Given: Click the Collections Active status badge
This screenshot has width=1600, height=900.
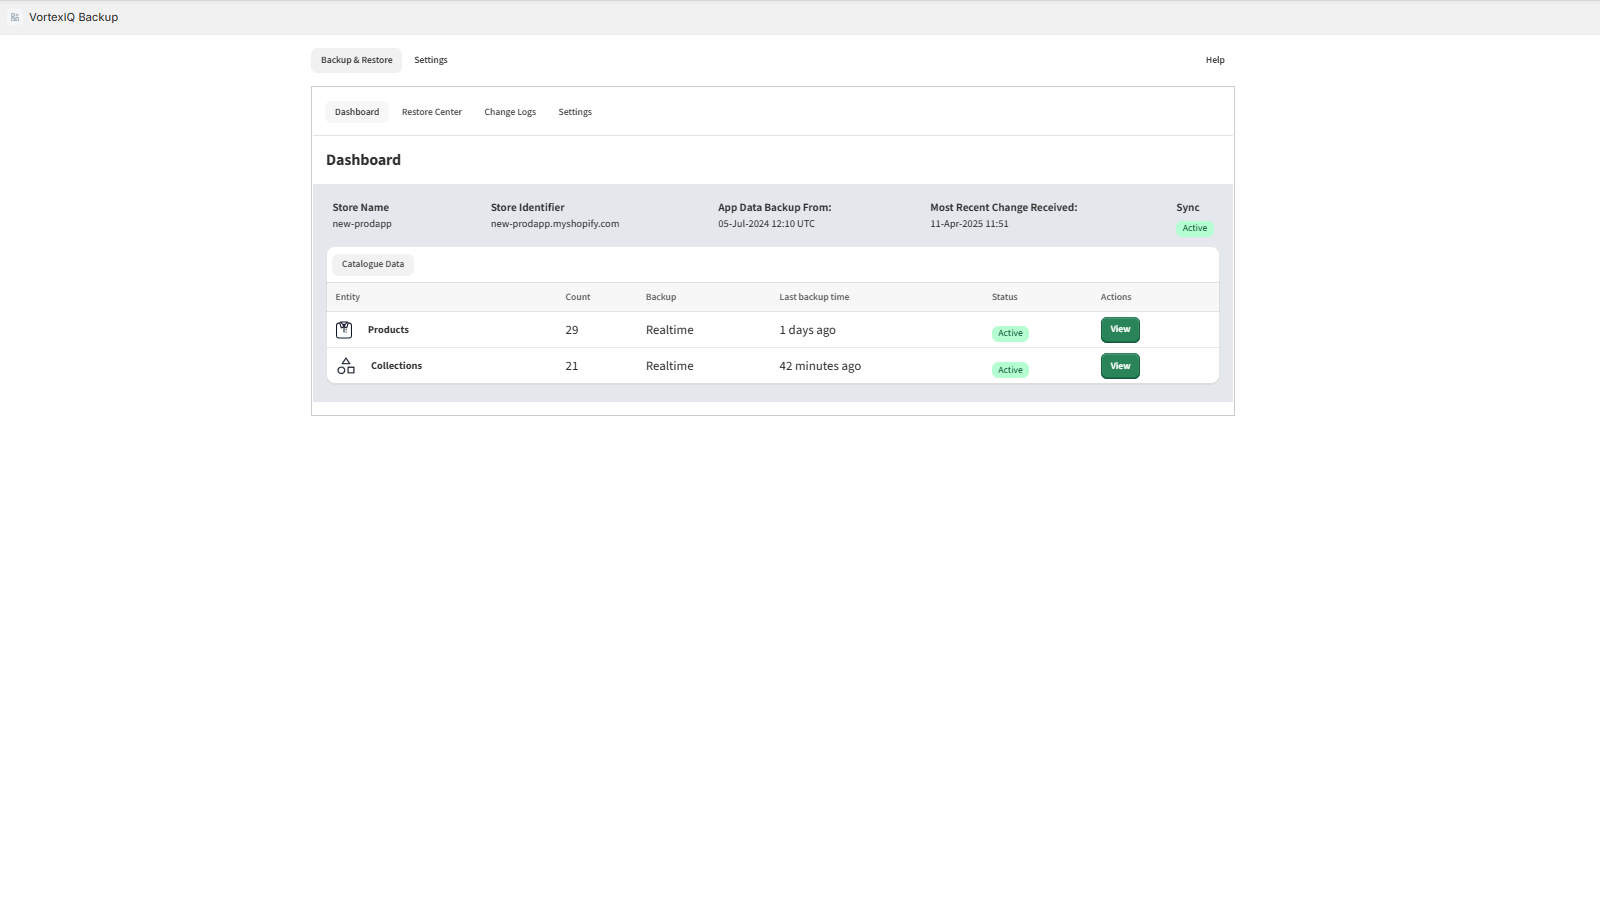Looking at the screenshot, I should (1010, 370).
